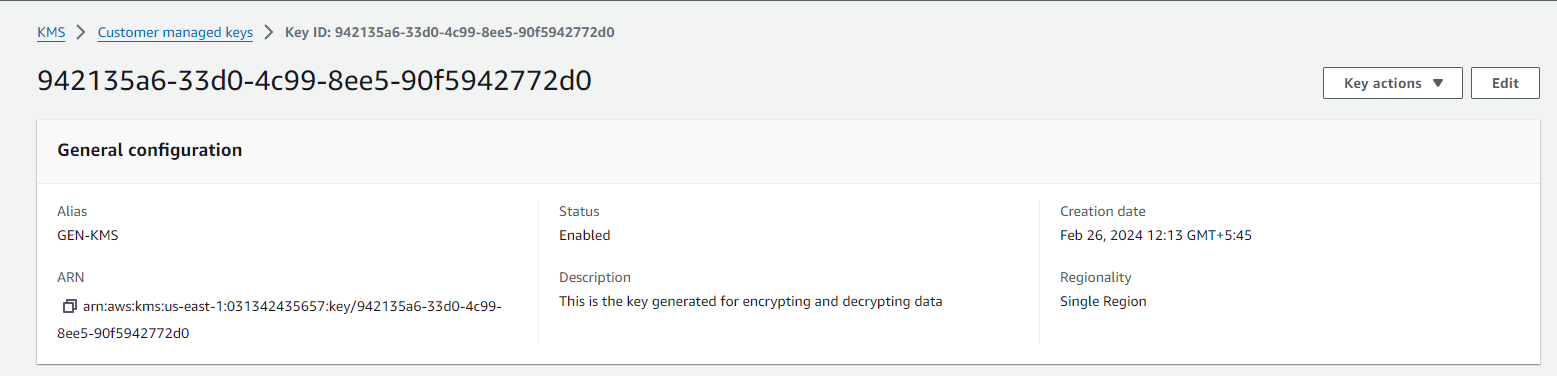Copy the key ARN with the copy icon

69,306
